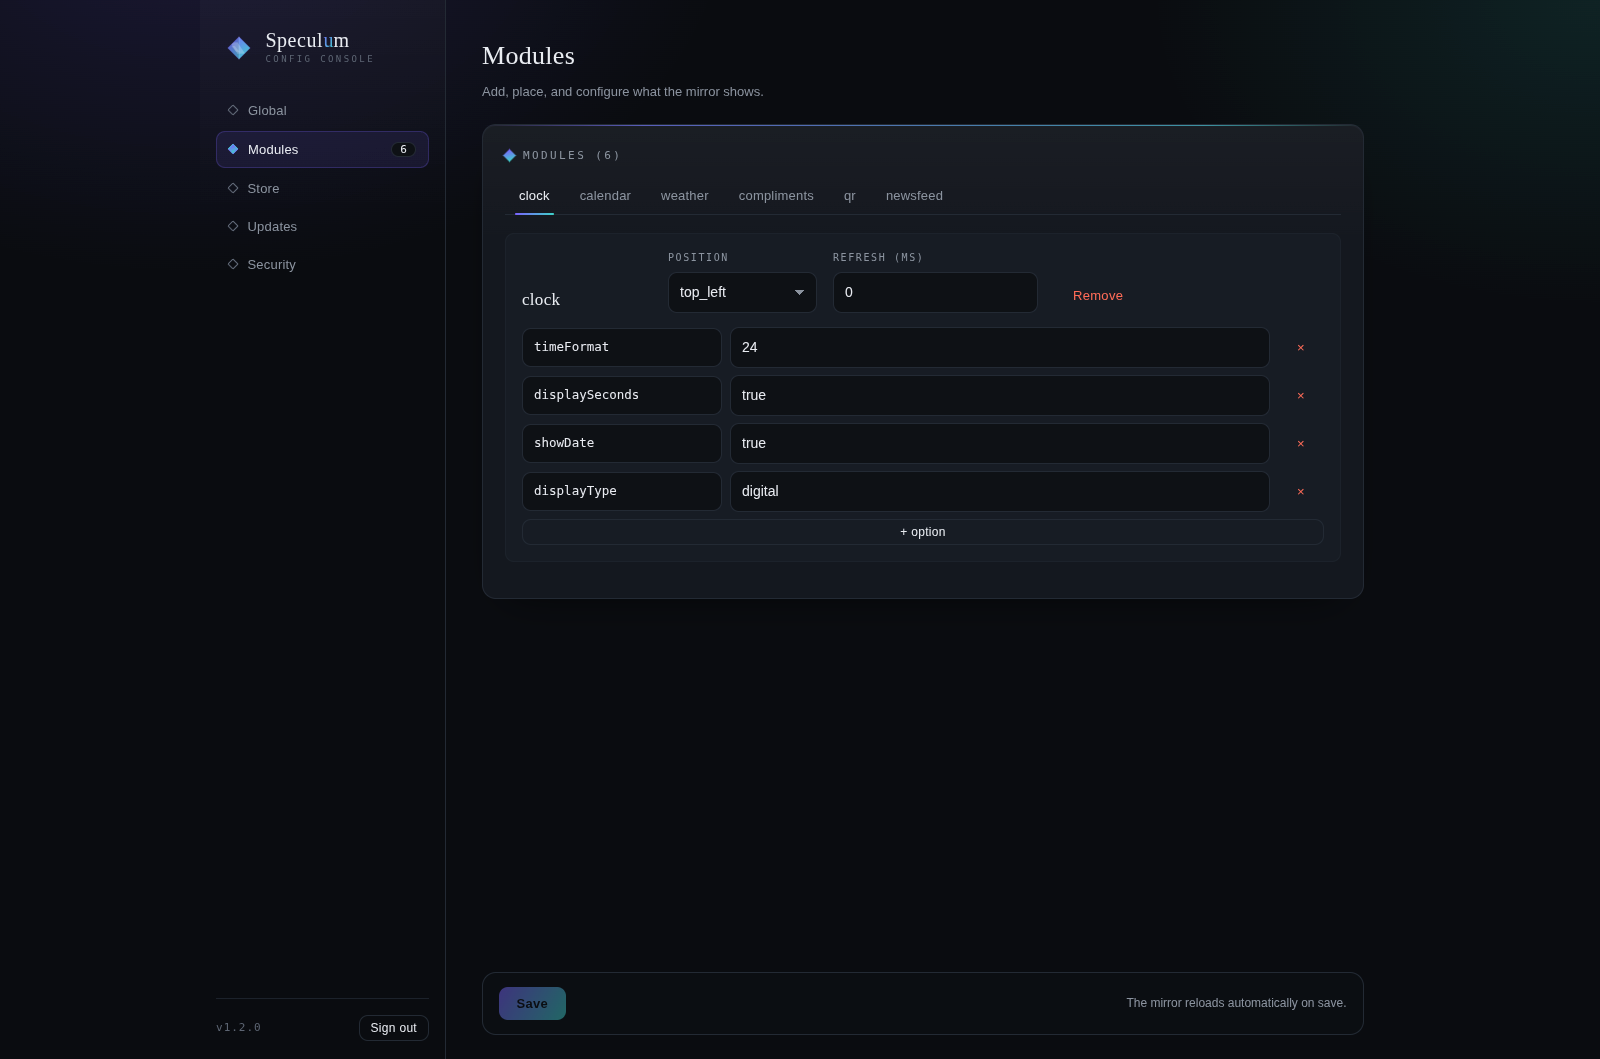The width and height of the screenshot is (1600, 1059).
Task: Remove the clock module
Action: tap(1098, 295)
